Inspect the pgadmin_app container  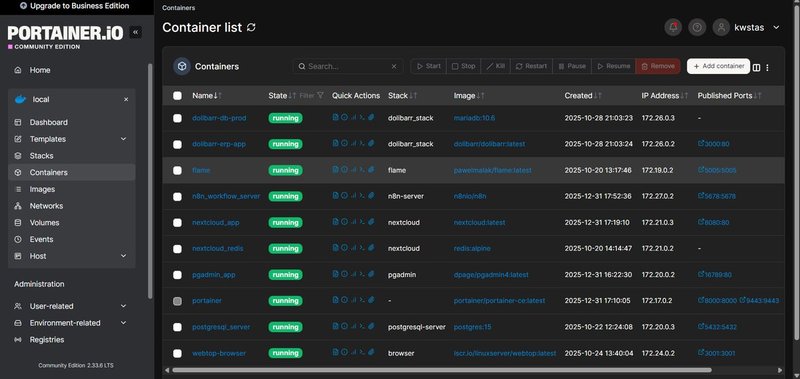(344, 274)
